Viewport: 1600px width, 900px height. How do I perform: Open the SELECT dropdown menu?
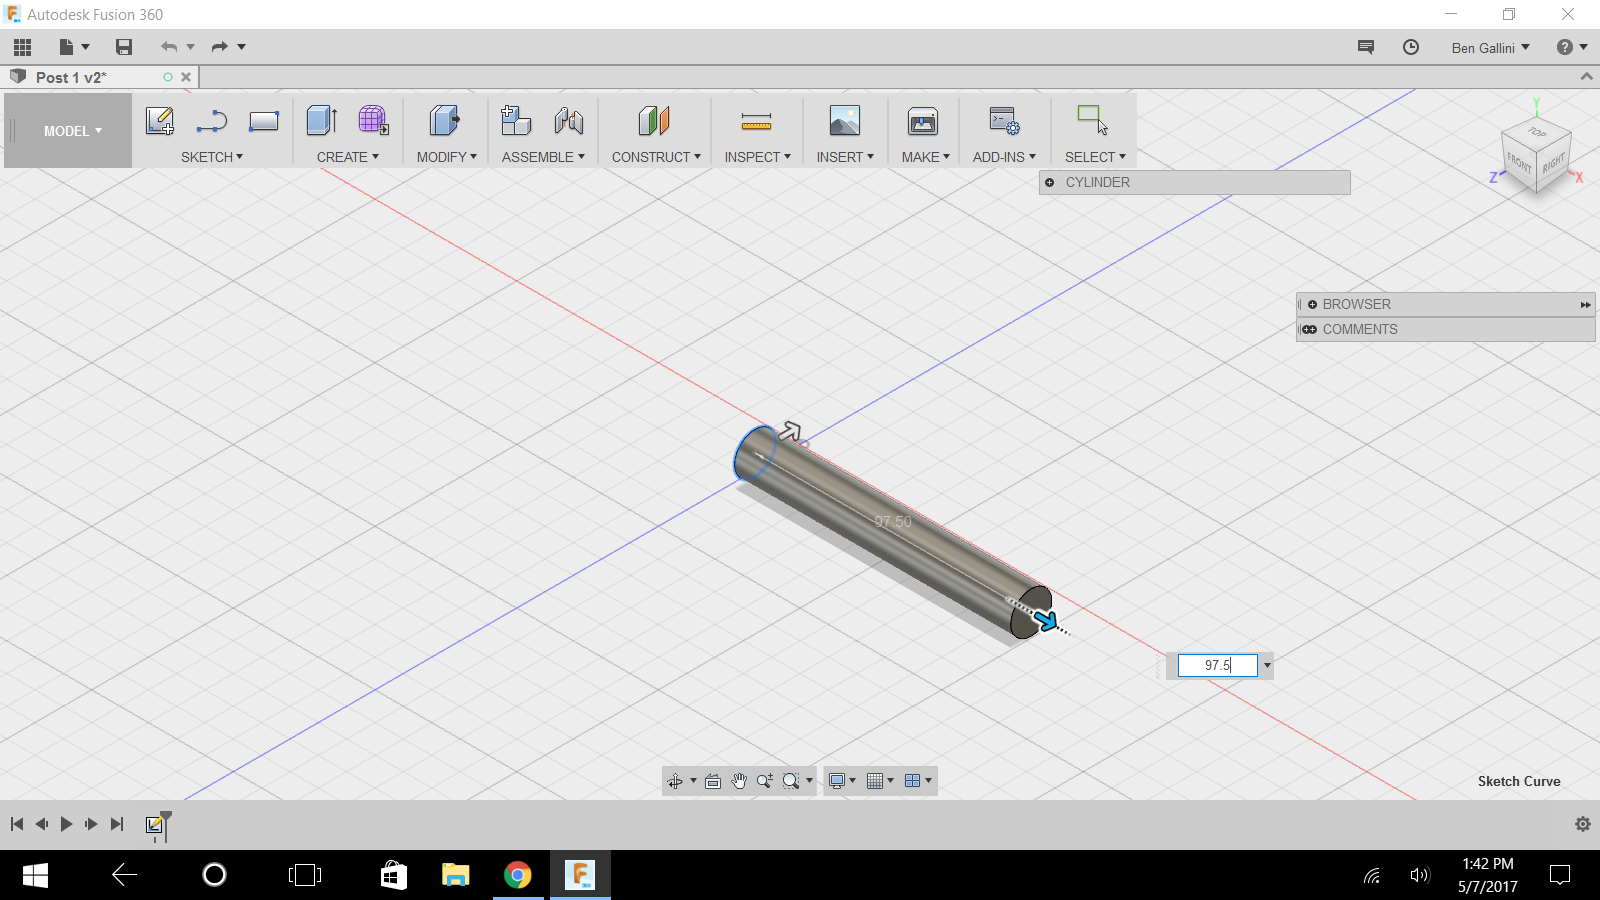pos(1095,157)
